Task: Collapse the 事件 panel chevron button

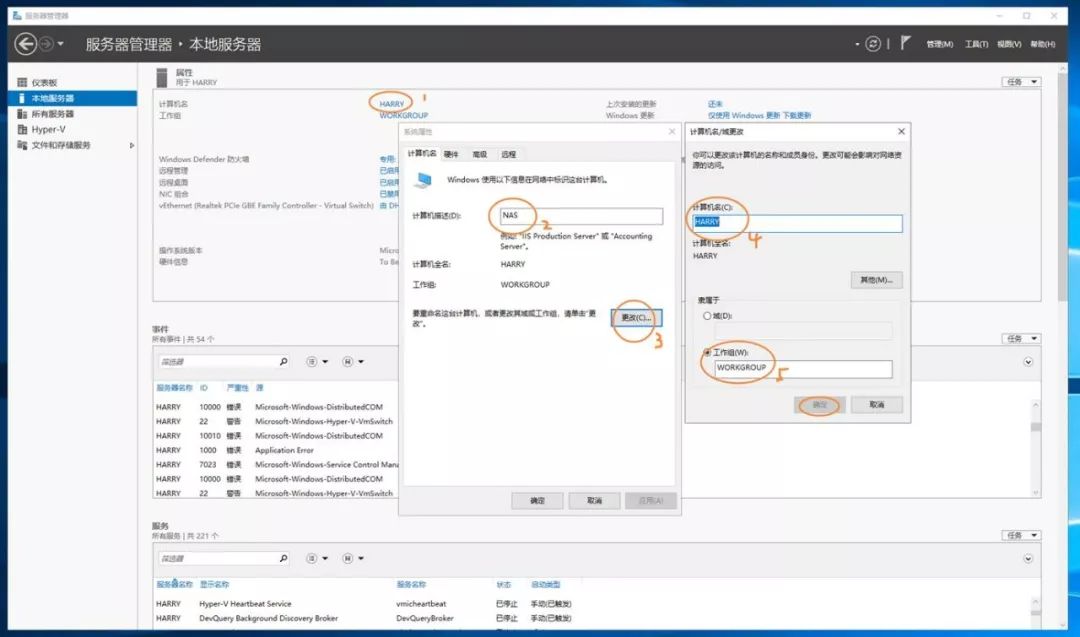Action: click(x=1028, y=362)
